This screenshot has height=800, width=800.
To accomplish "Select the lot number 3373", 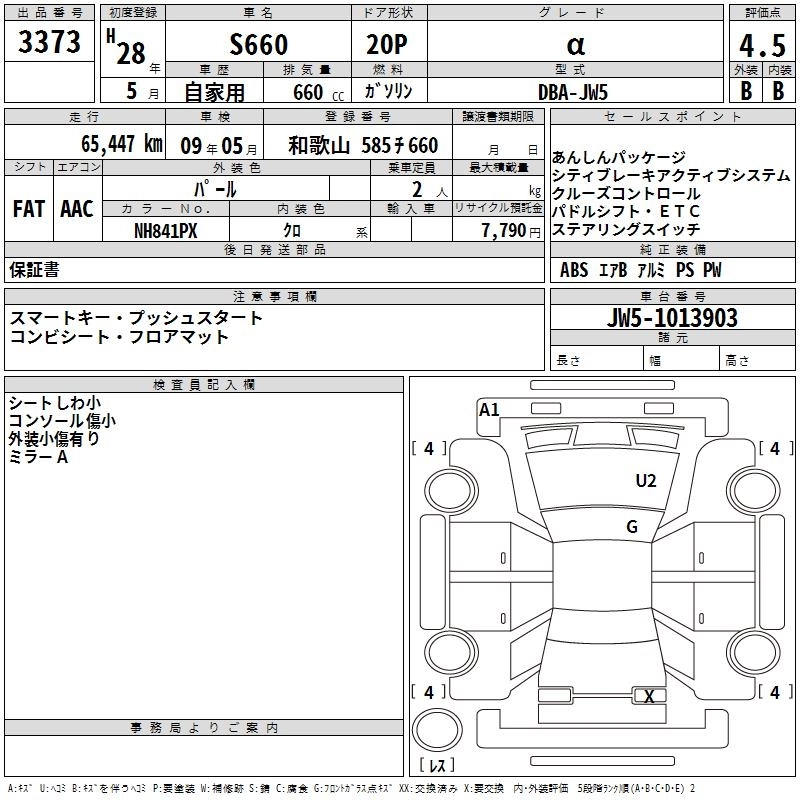I will 49,42.
